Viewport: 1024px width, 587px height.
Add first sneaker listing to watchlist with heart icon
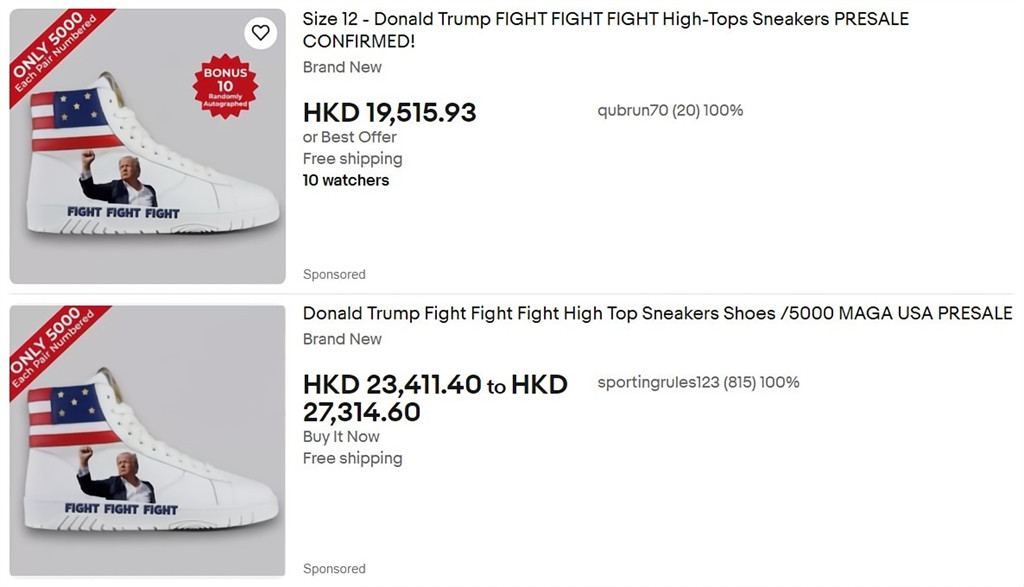(260, 33)
